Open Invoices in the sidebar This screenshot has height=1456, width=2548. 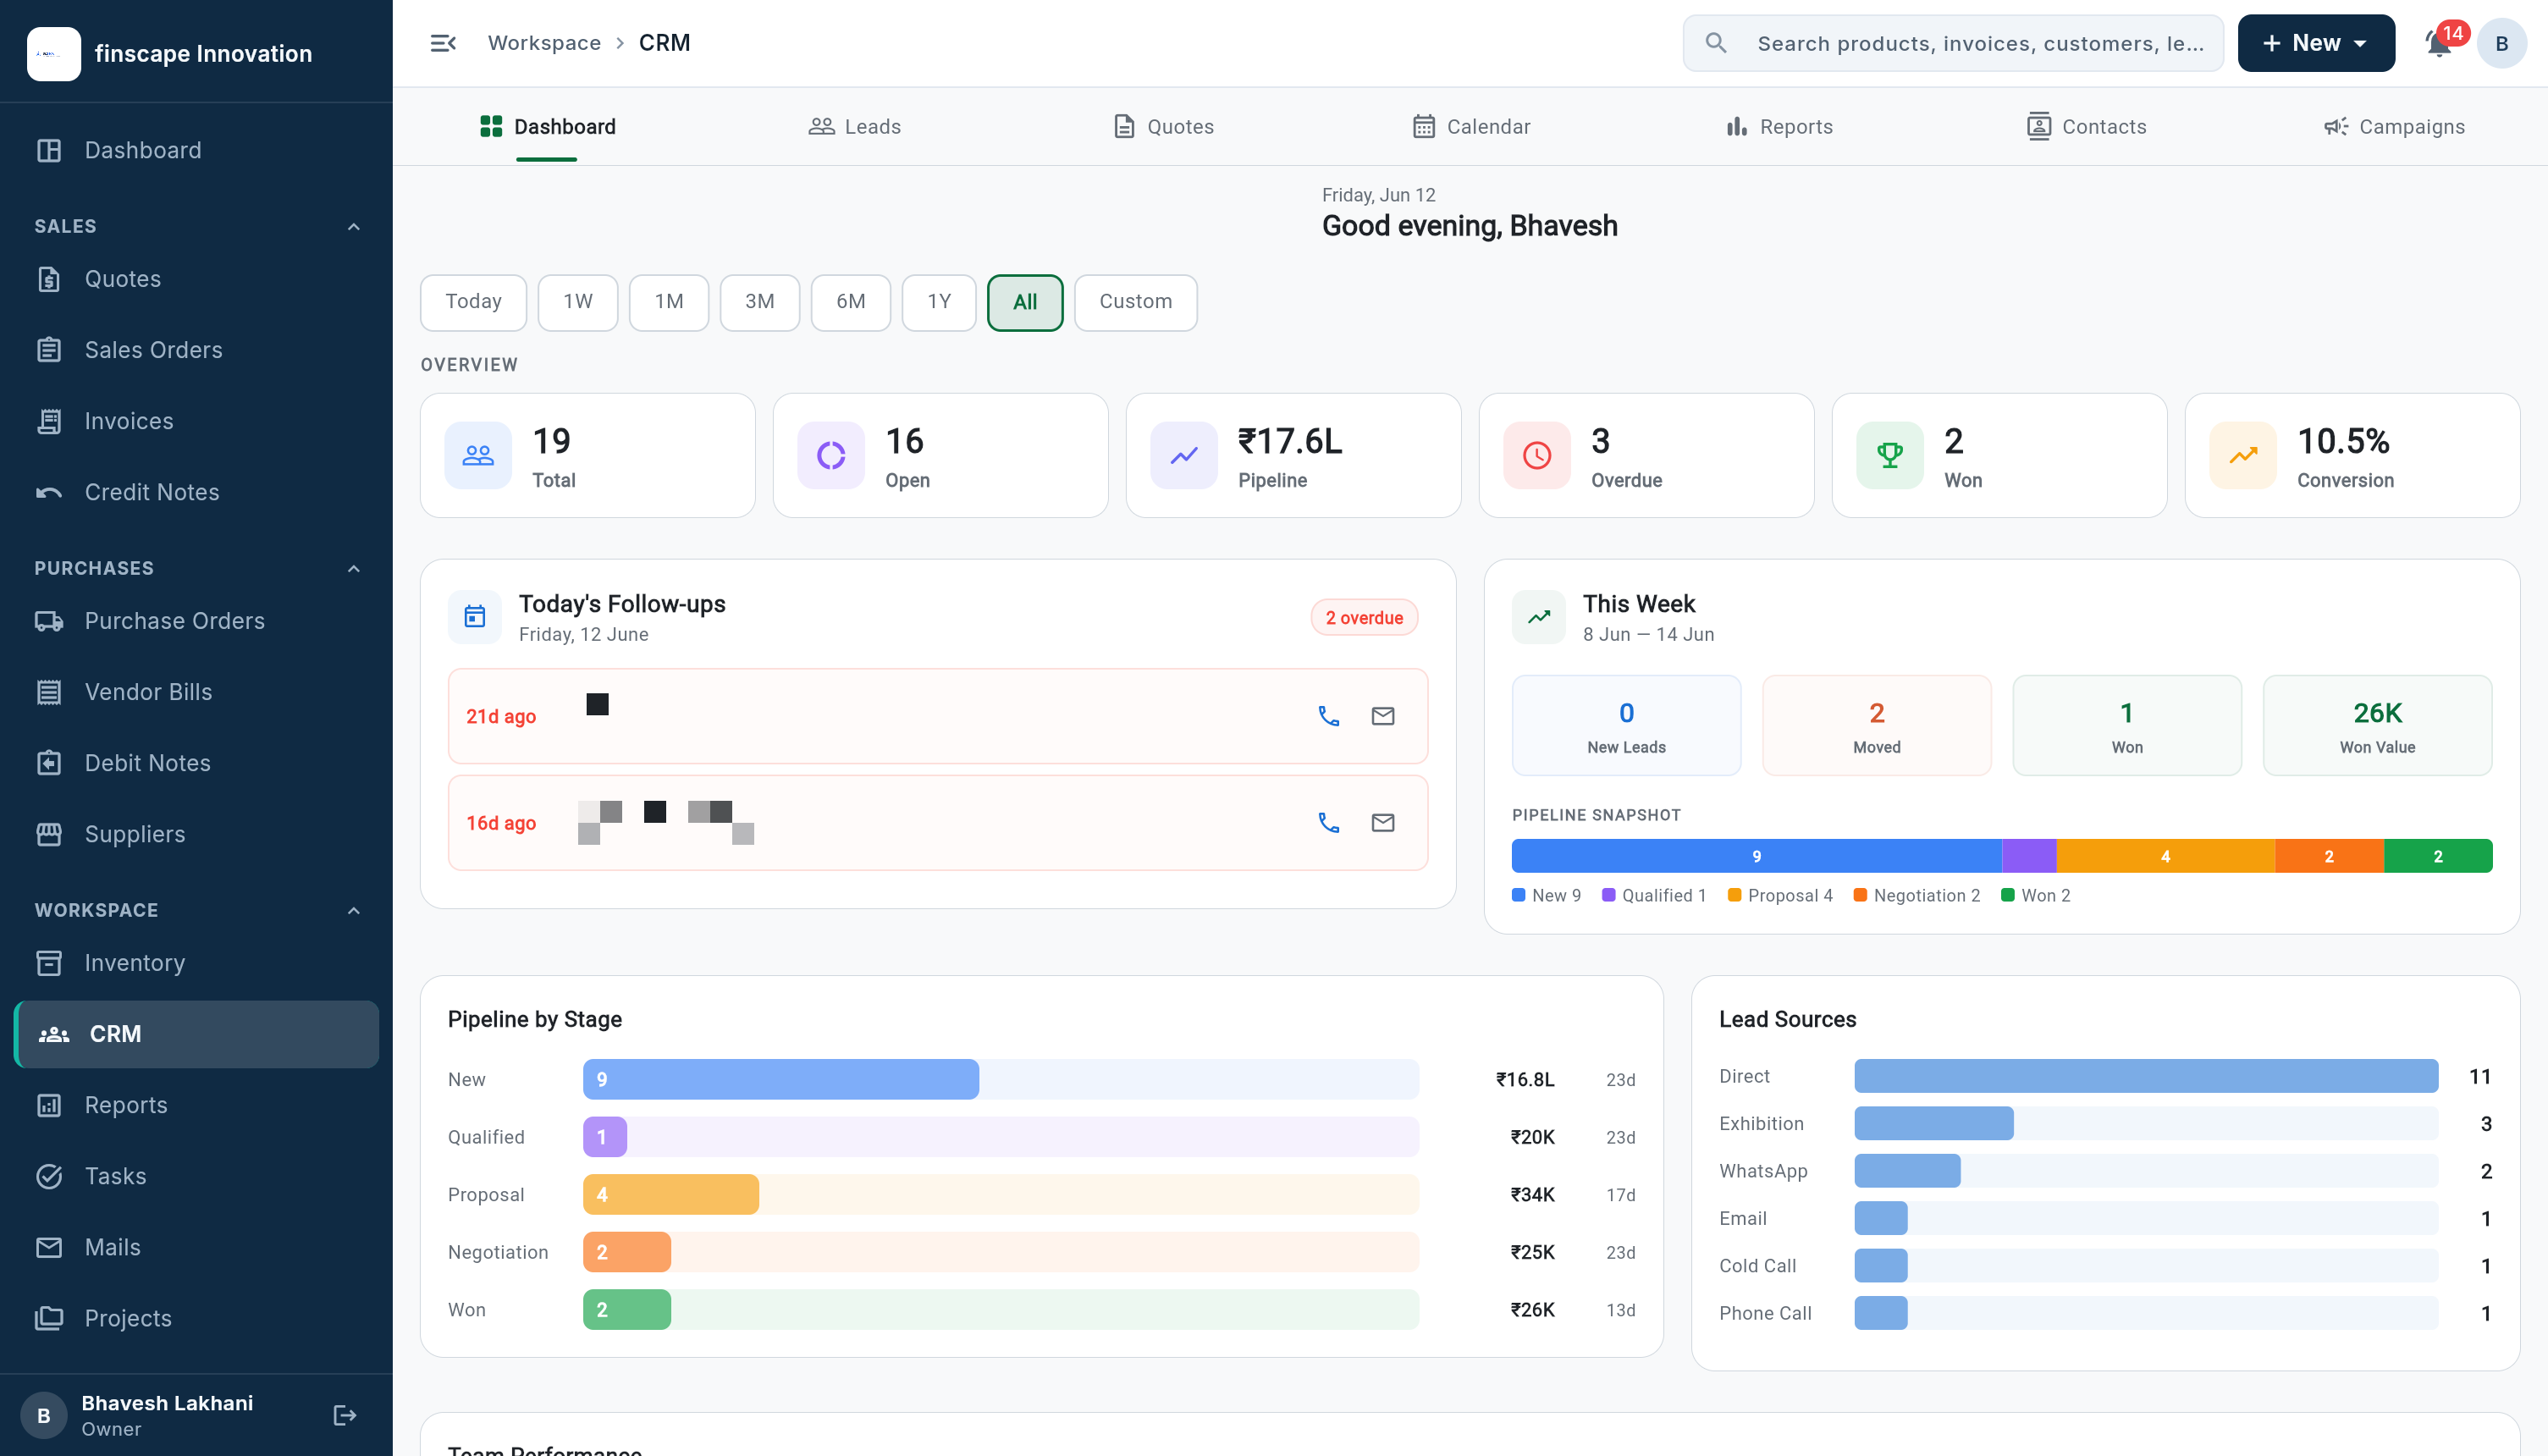coord(196,421)
